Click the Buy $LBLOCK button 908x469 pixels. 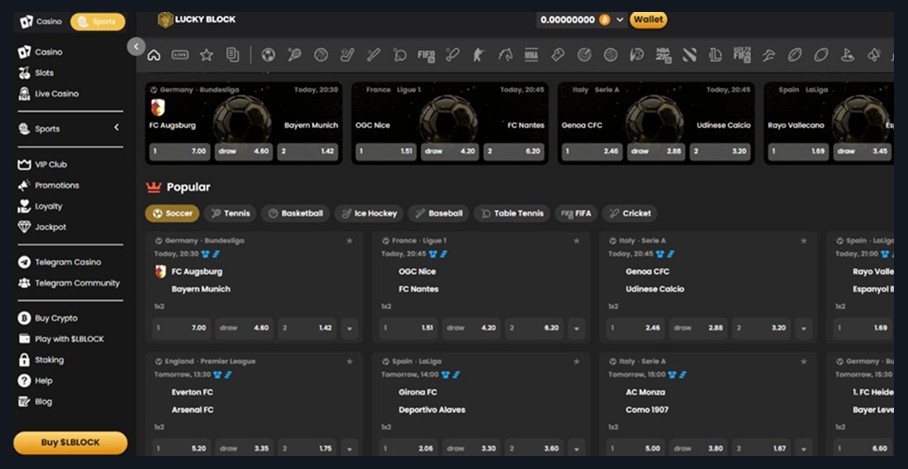tap(70, 442)
